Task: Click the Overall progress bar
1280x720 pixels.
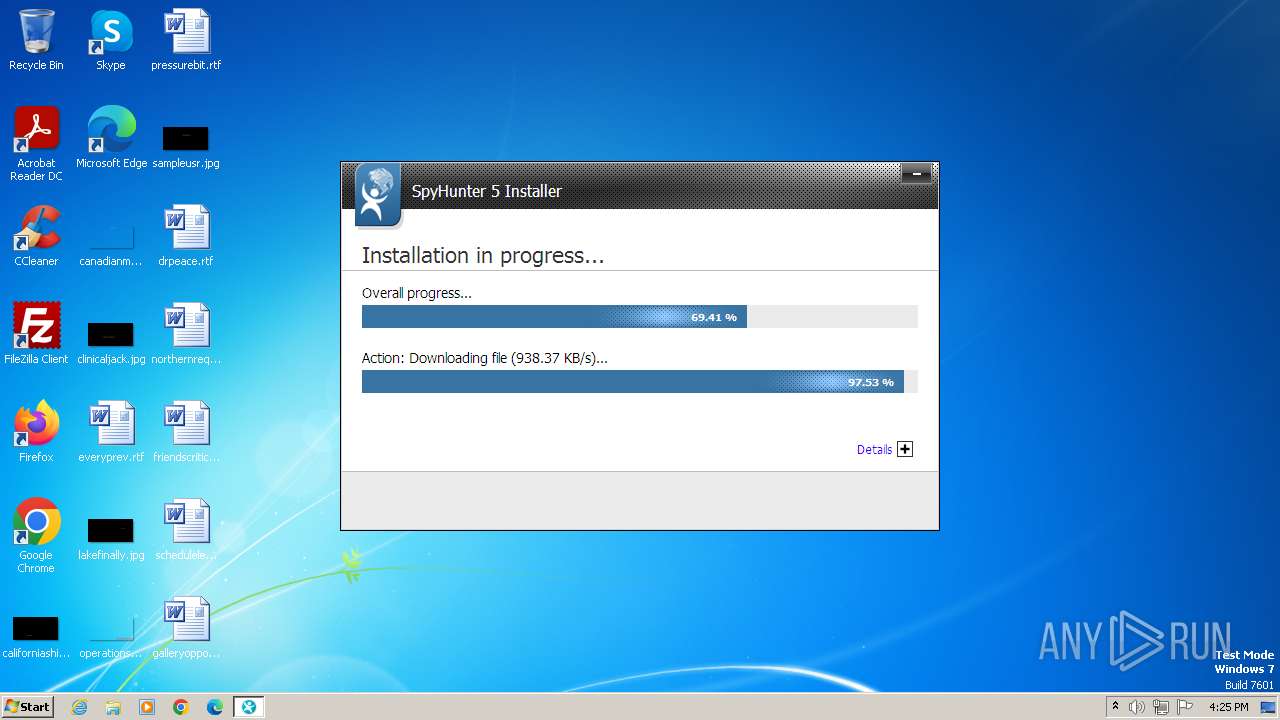Action: [639, 317]
